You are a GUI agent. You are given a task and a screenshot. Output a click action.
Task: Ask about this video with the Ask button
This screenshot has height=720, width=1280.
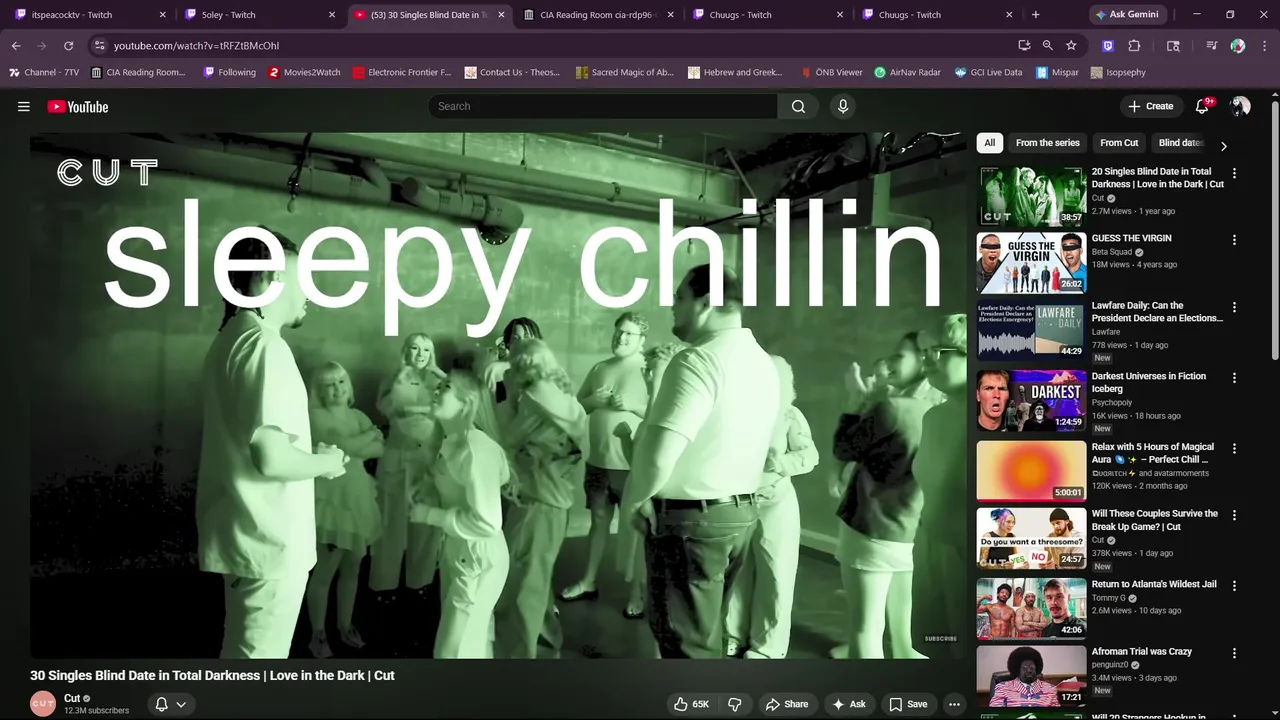849,704
